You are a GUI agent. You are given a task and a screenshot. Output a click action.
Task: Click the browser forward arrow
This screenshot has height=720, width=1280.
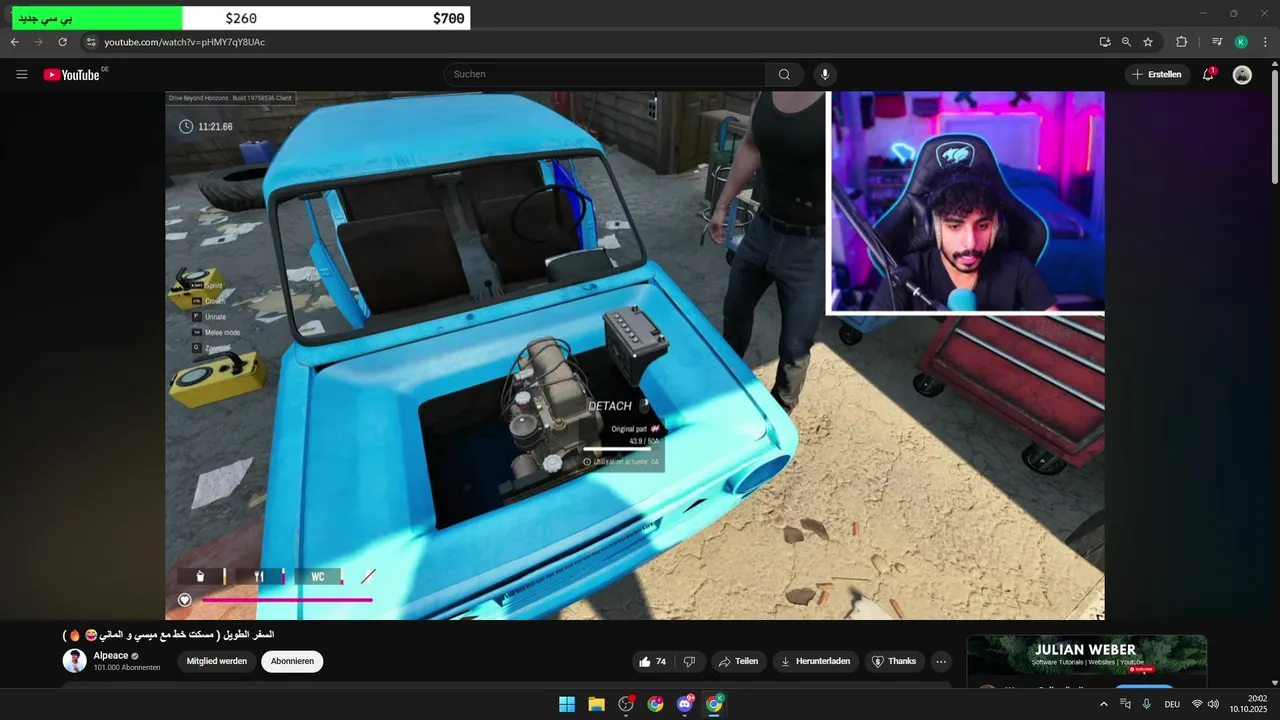click(x=38, y=42)
